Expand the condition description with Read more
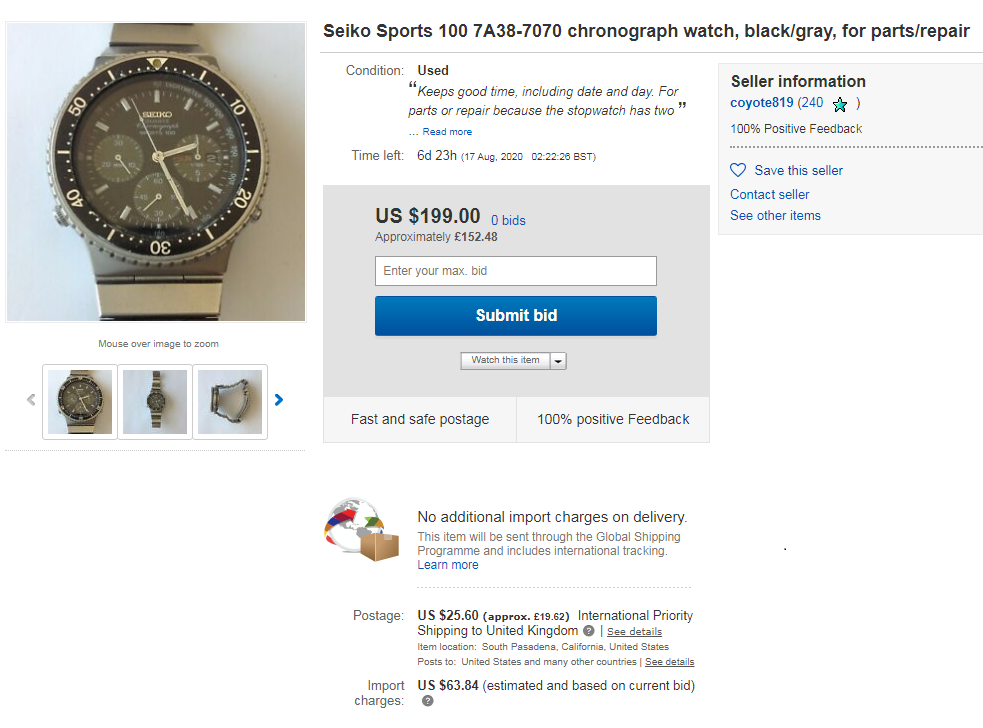Screen dimensions: 983x728 coord(447,132)
